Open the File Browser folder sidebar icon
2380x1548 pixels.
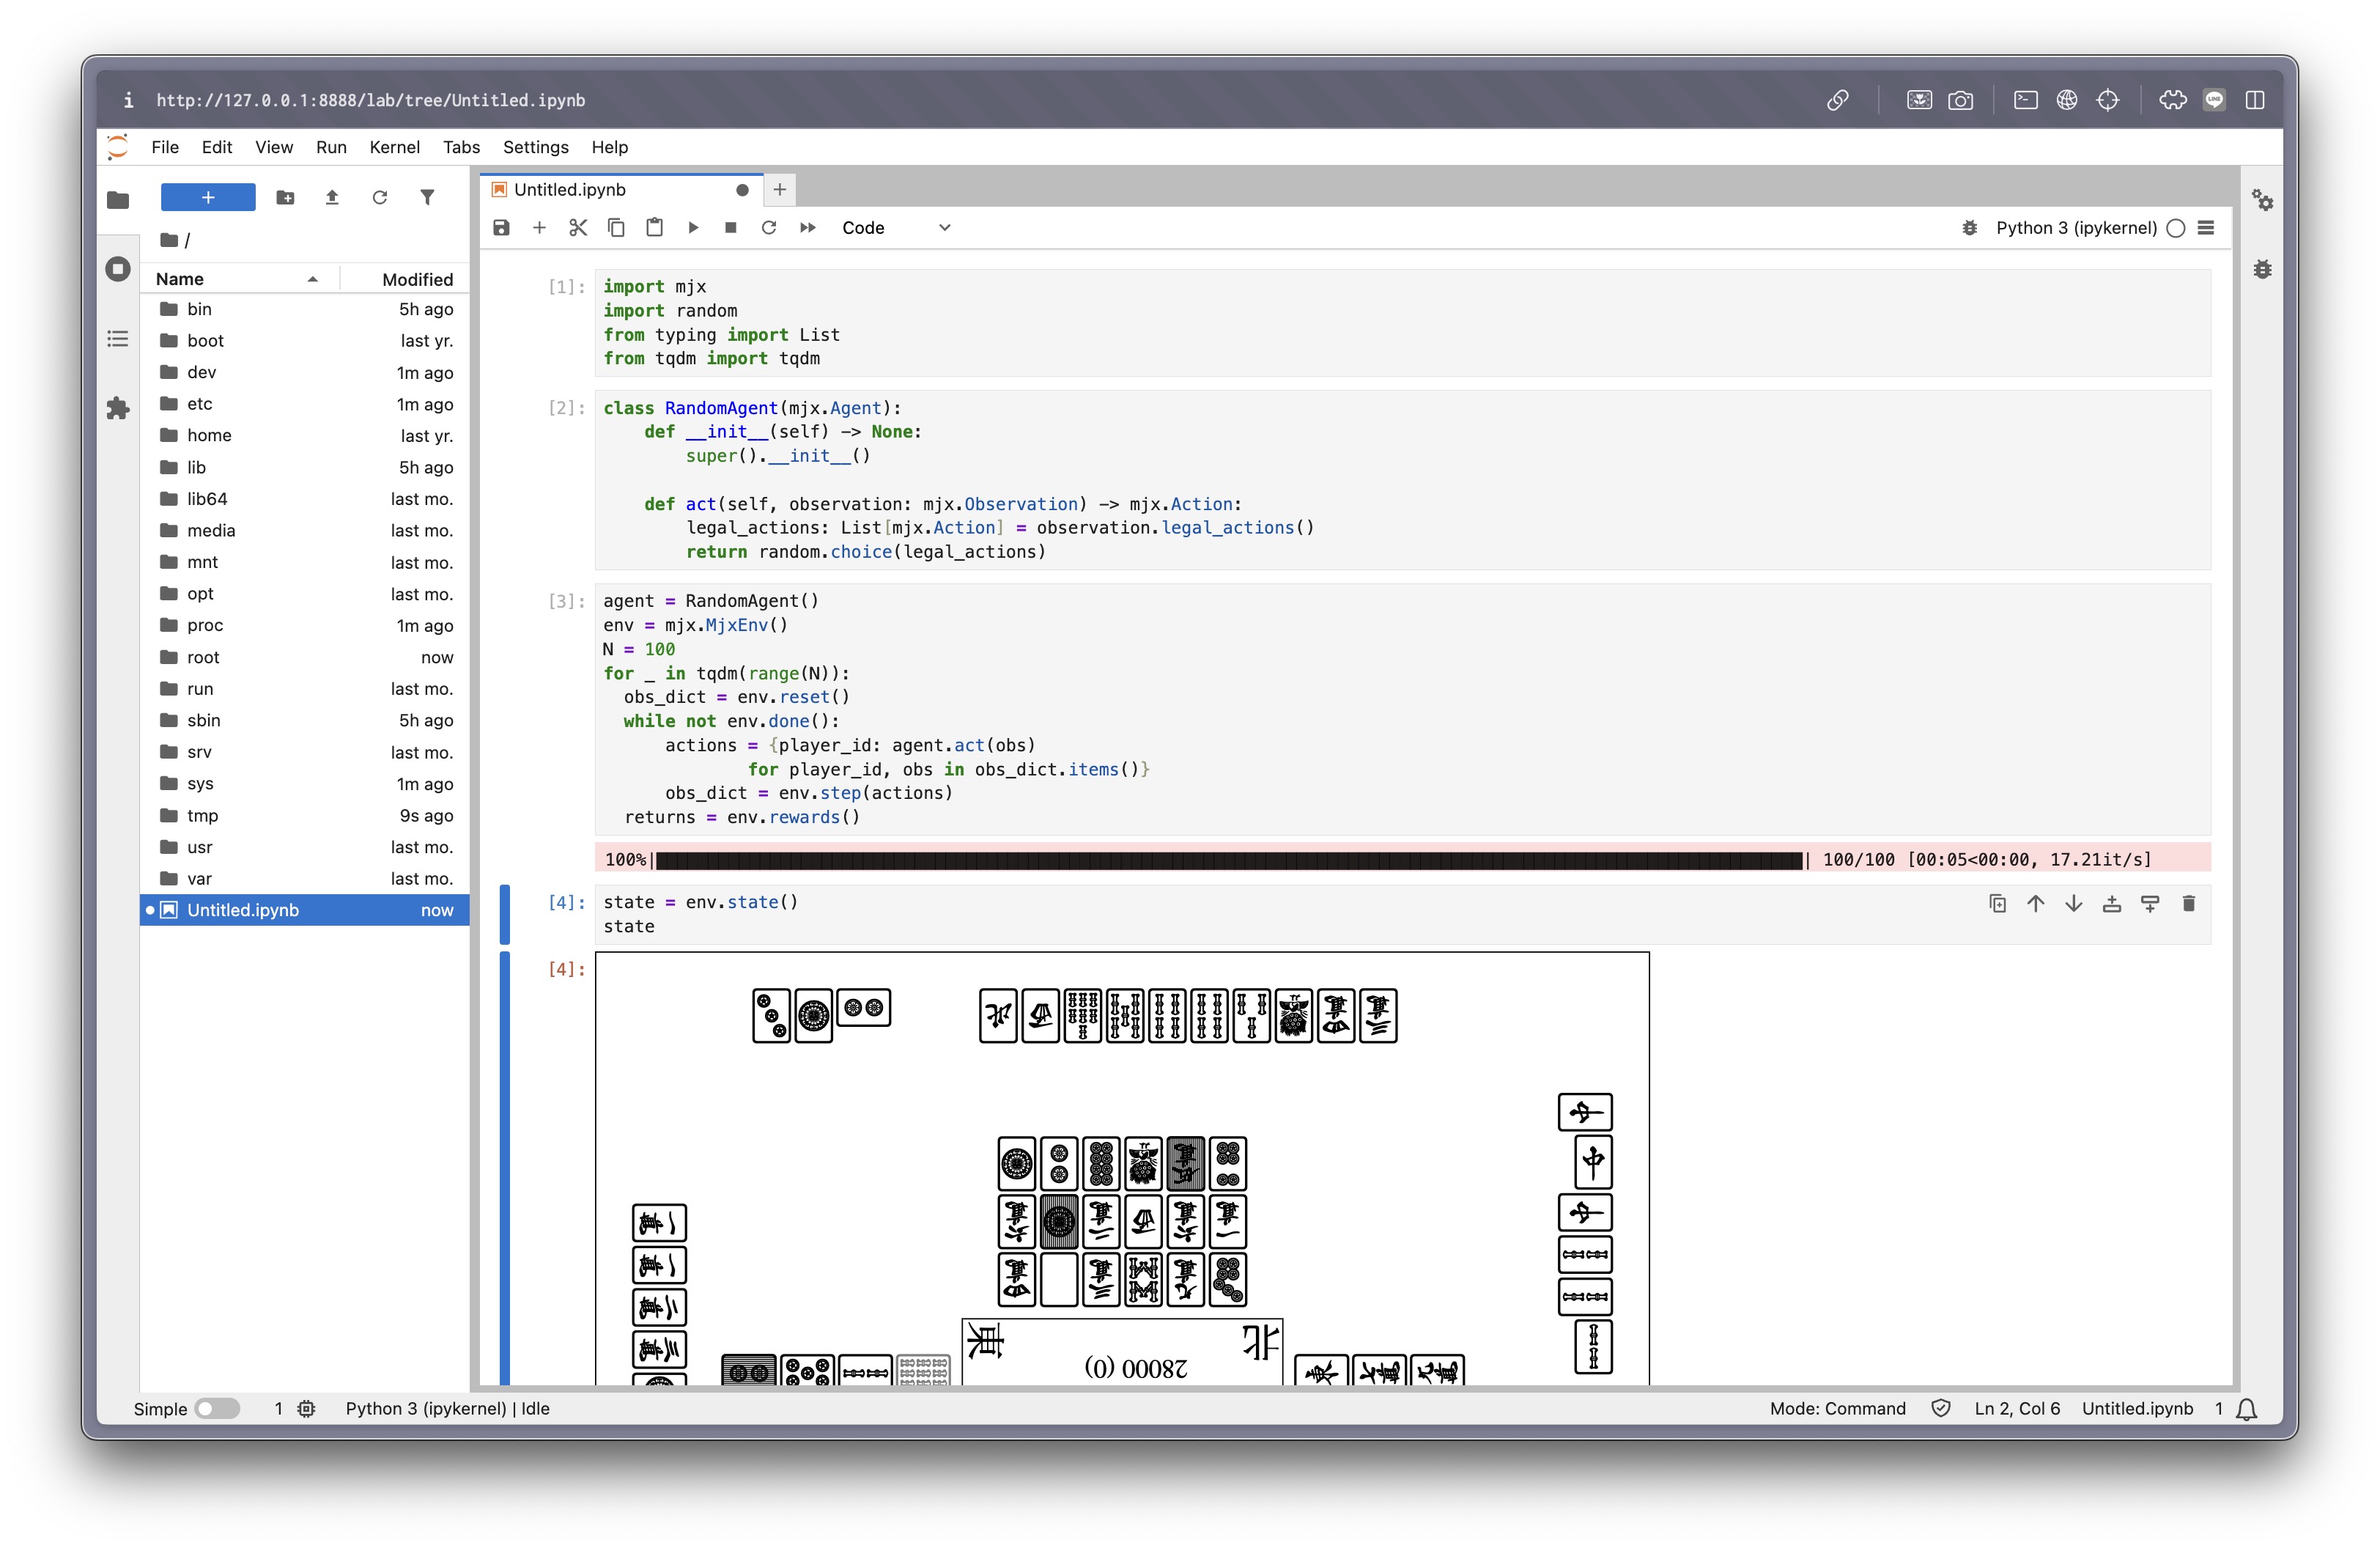[x=118, y=200]
